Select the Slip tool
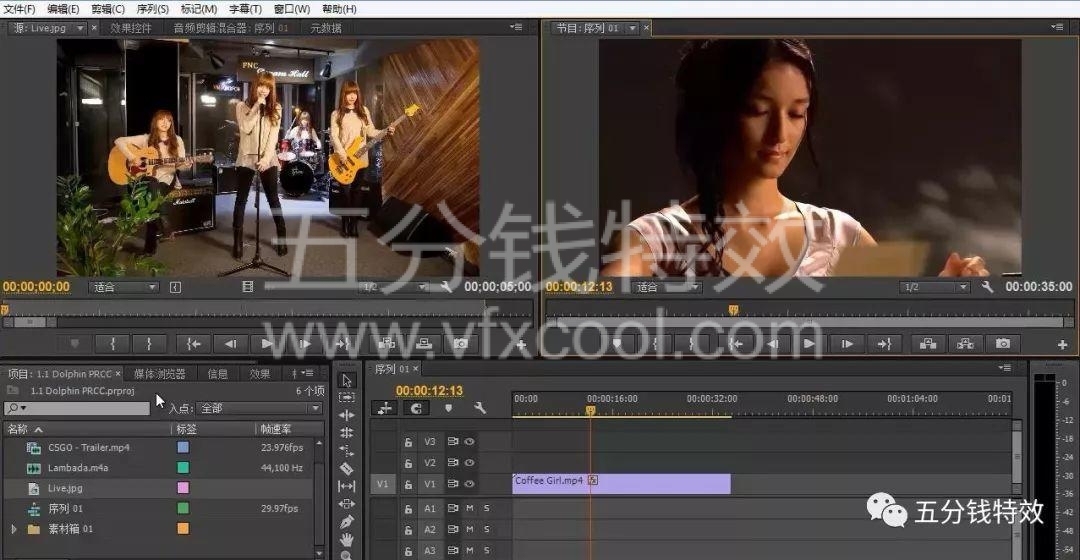 [346, 486]
